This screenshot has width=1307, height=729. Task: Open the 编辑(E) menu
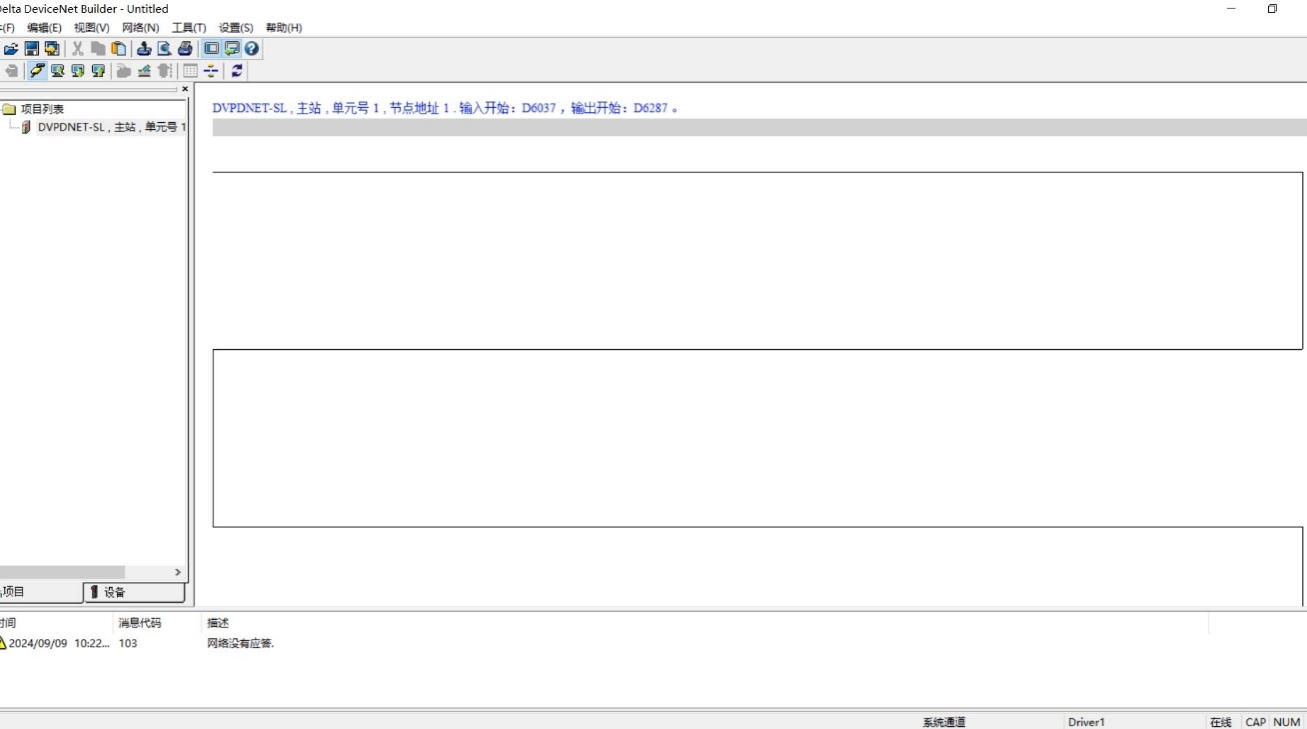(44, 28)
